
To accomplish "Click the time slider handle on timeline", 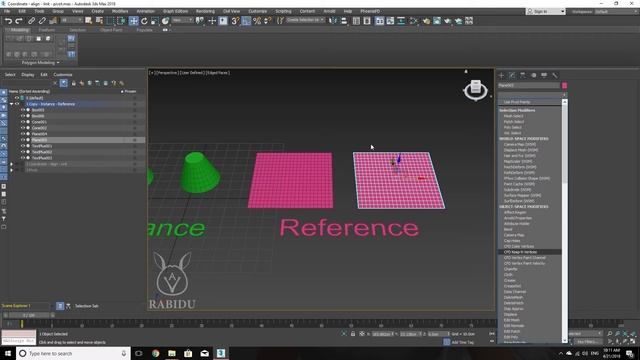I will 29,316.
